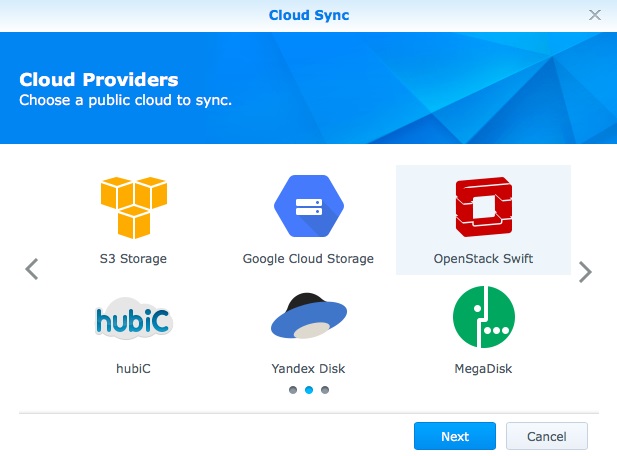The image size is (617, 456).
Task: Choose the Google Cloud Storage hexagon icon
Action: (309, 206)
